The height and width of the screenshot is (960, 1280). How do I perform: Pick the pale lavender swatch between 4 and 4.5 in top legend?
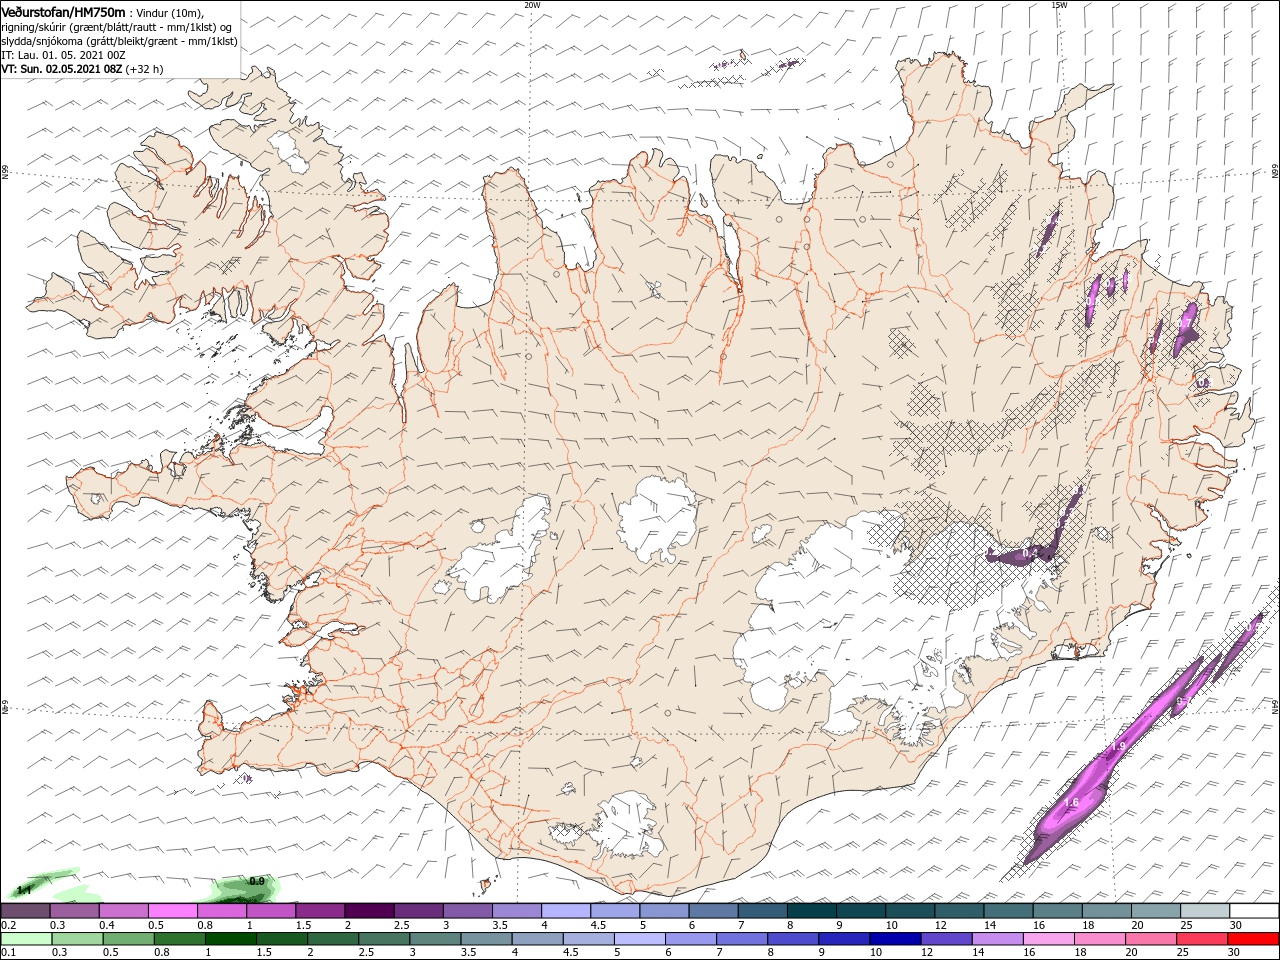coord(566,911)
